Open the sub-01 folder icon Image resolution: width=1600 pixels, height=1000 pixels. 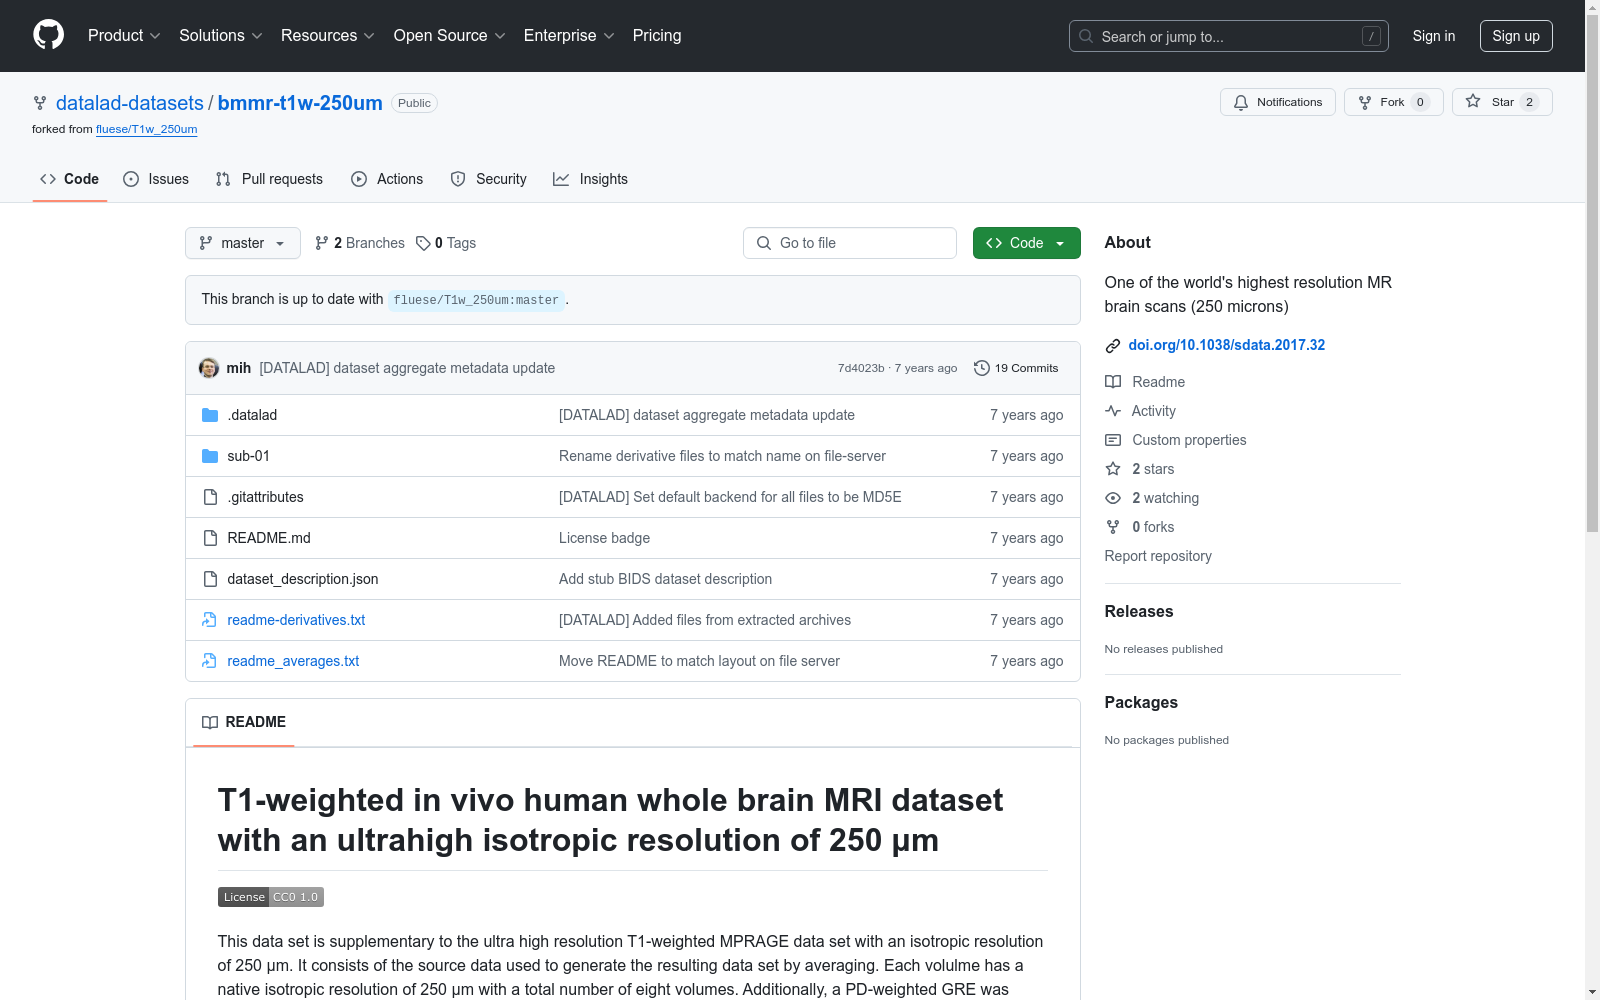click(210, 456)
